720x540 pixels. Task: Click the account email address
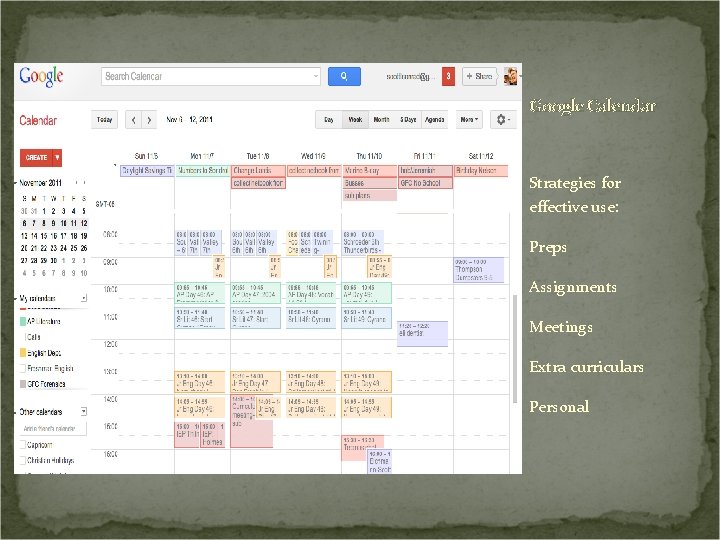(410, 77)
